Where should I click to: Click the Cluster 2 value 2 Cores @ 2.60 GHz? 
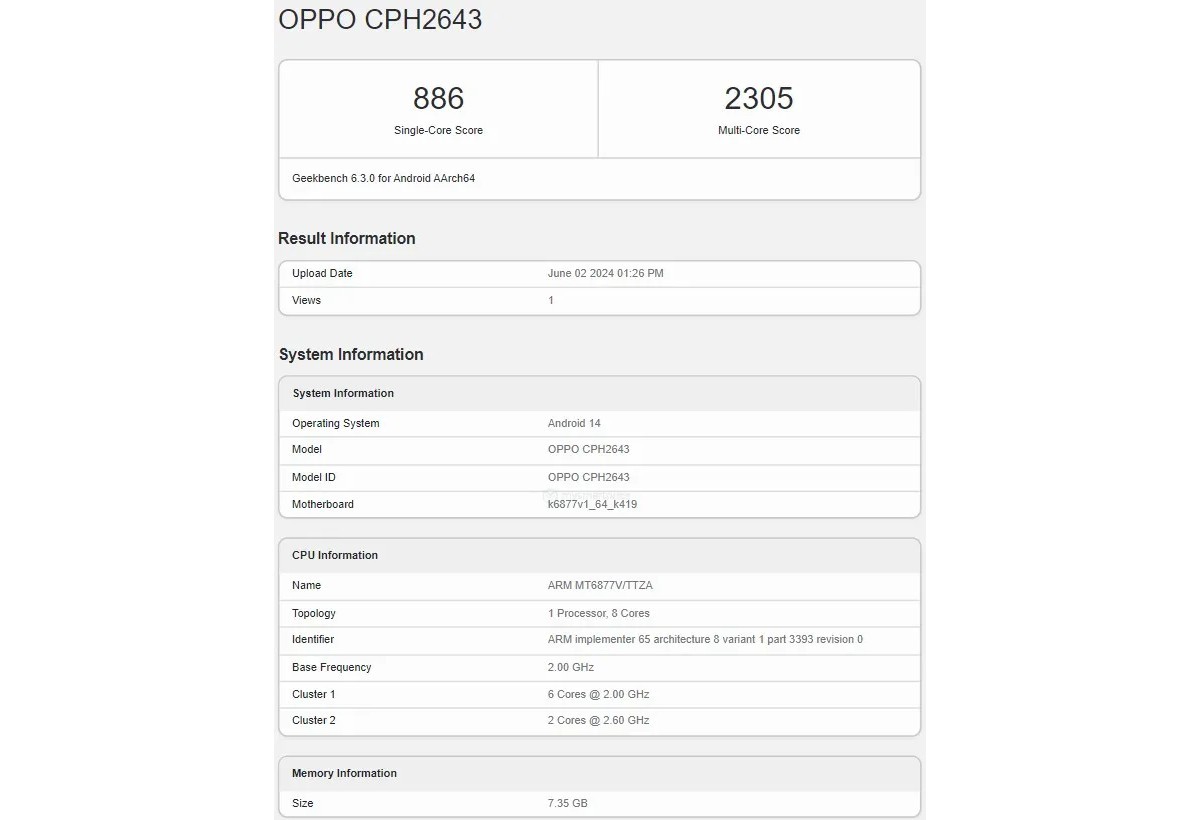click(x=598, y=720)
